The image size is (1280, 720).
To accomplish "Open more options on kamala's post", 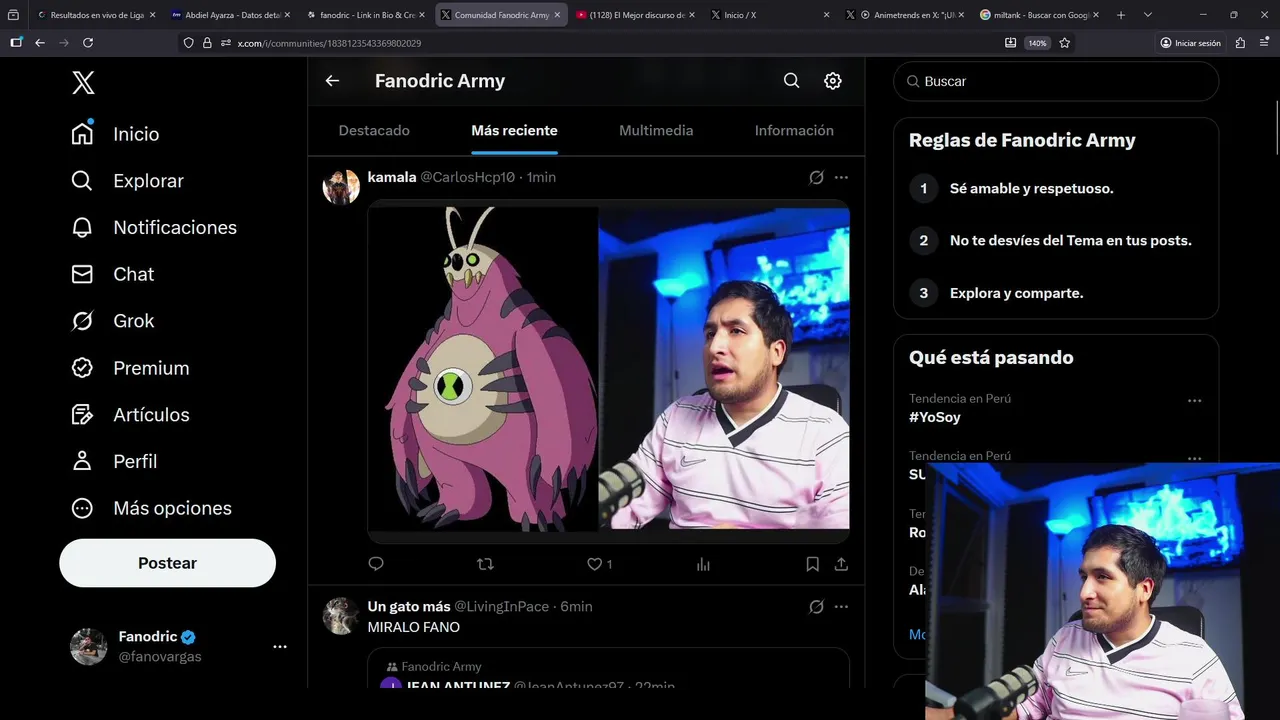I will 841,177.
